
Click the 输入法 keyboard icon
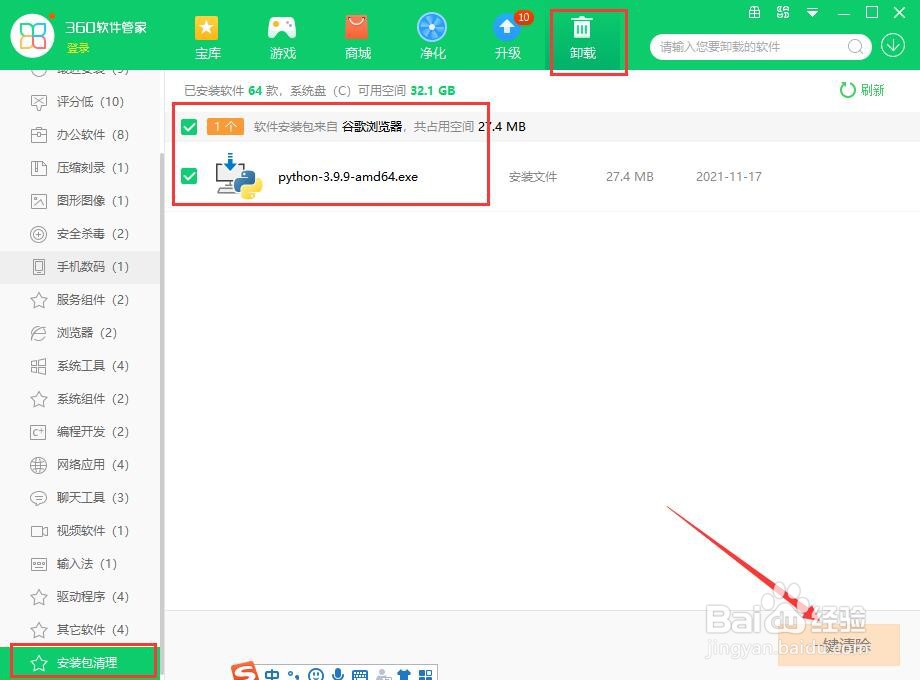pos(38,564)
